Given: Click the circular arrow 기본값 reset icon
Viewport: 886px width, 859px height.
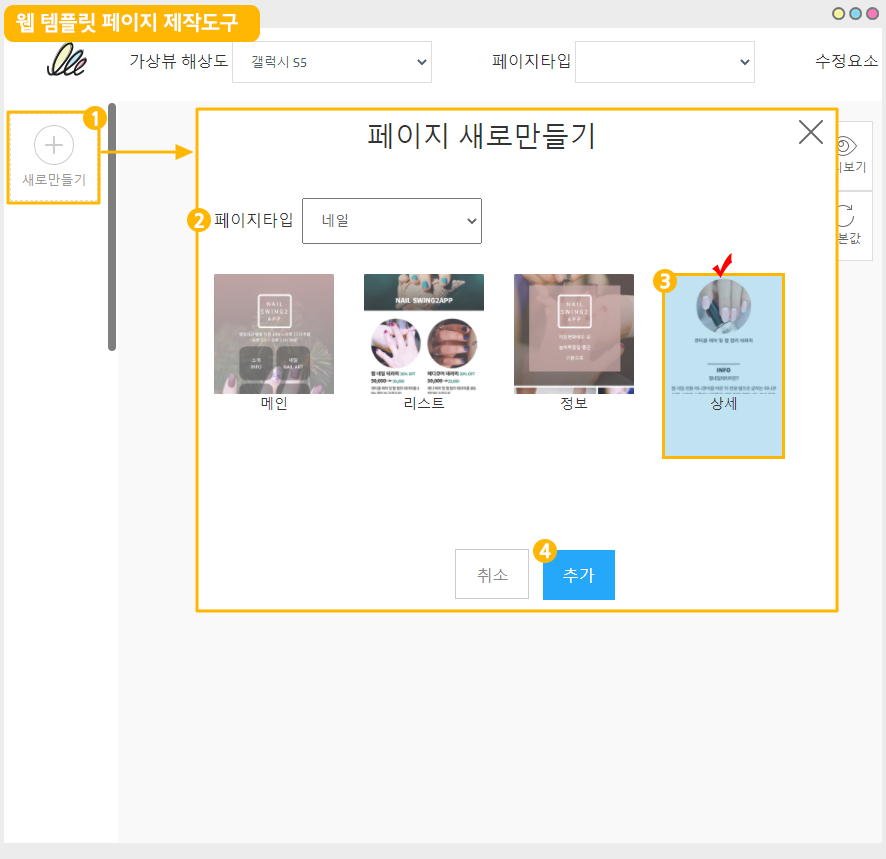Looking at the screenshot, I should click(x=846, y=215).
